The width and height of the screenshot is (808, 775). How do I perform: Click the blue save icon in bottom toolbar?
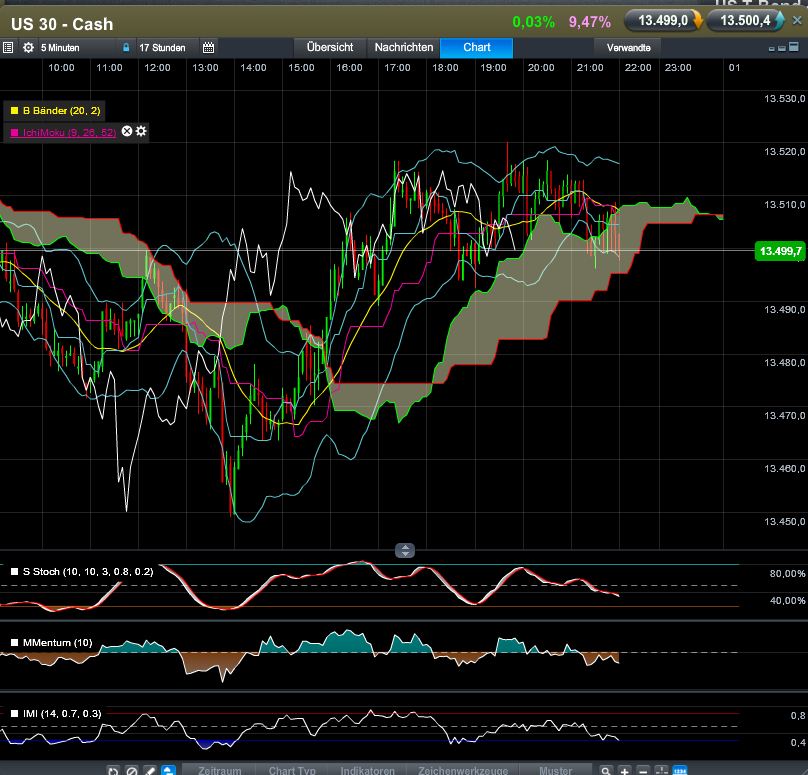click(168, 770)
